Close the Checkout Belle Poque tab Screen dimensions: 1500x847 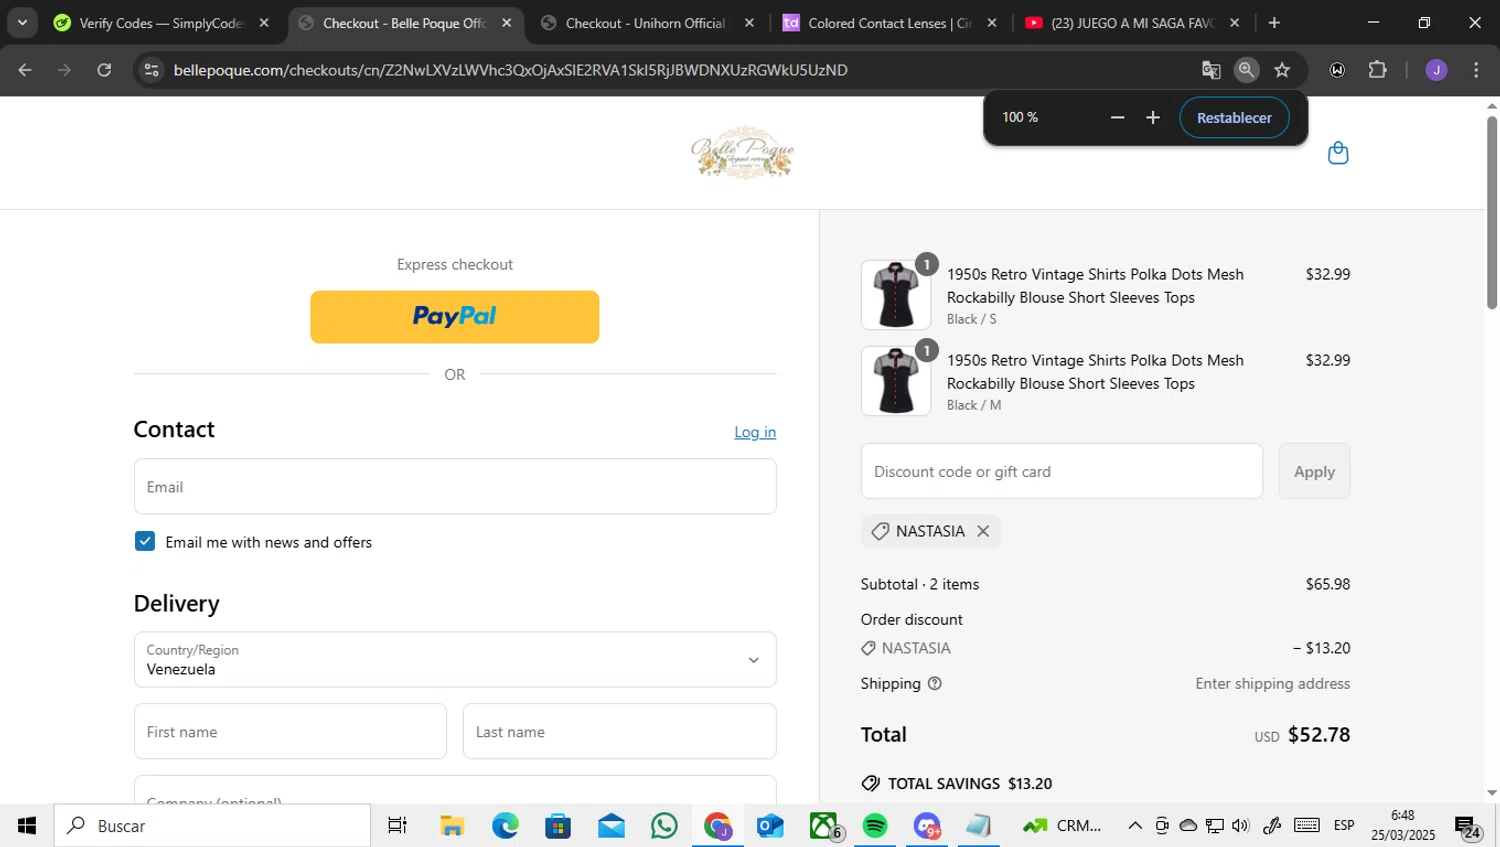(507, 23)
